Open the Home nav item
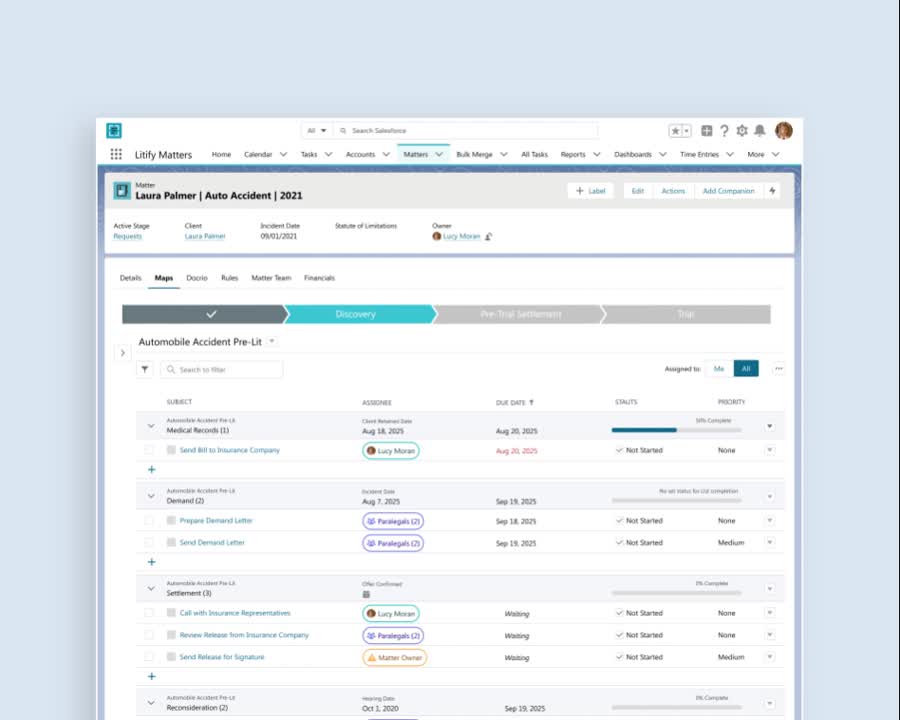This screenshot has height=720, width=900. 221,154
